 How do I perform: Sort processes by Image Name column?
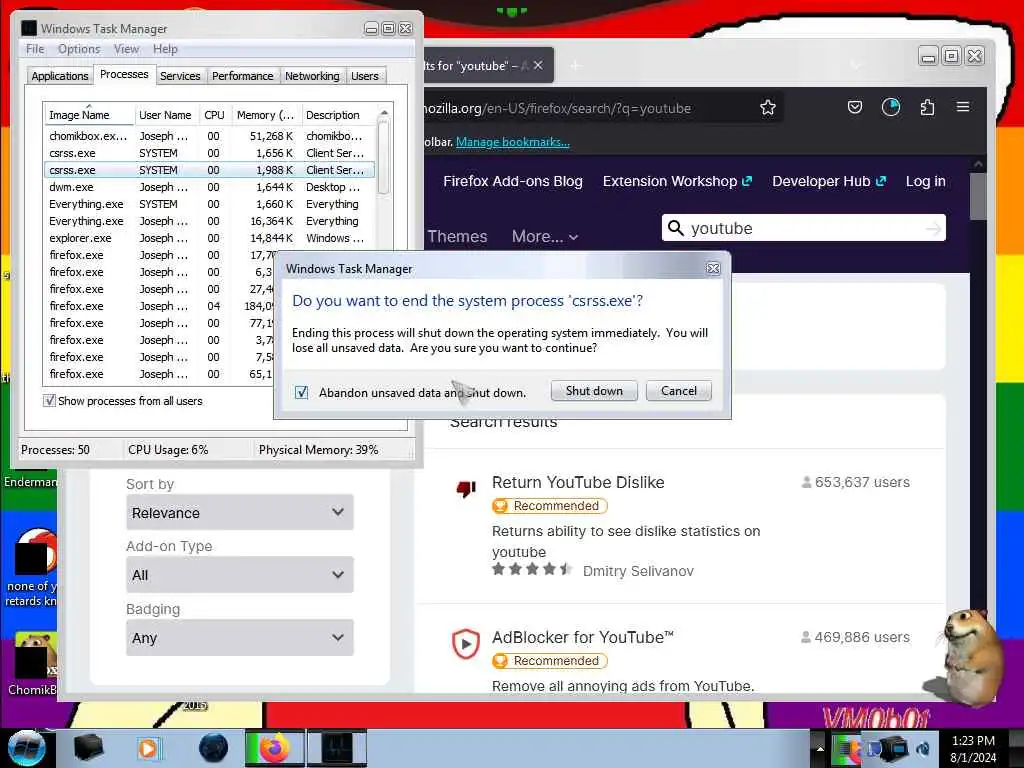[x=89, y=115]
